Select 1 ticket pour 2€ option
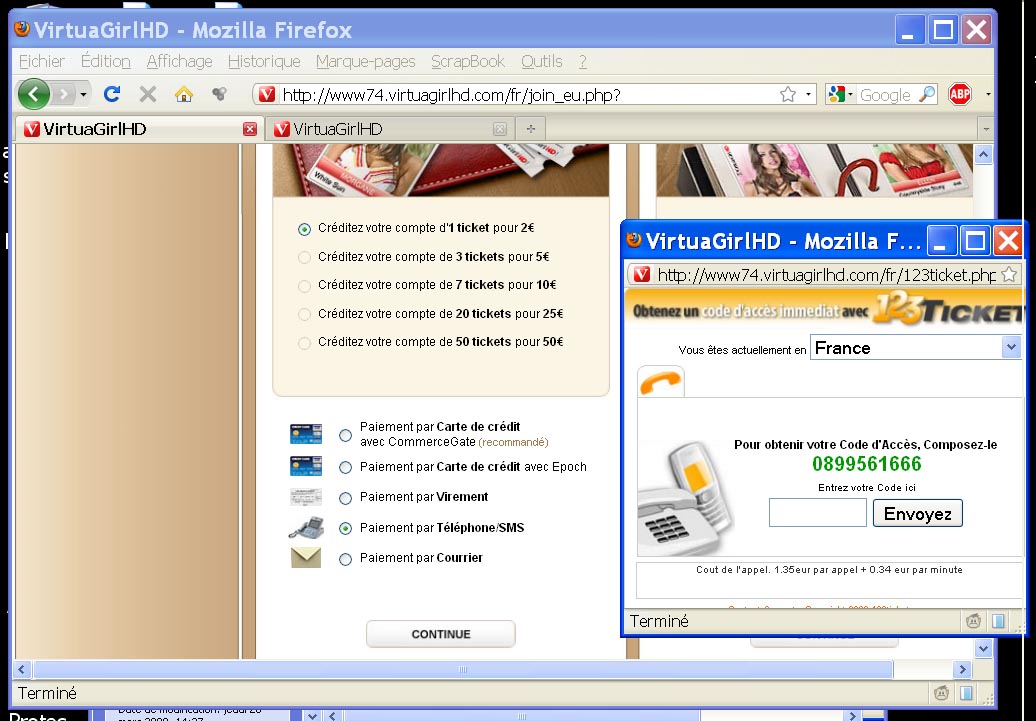 pos(304,229)
